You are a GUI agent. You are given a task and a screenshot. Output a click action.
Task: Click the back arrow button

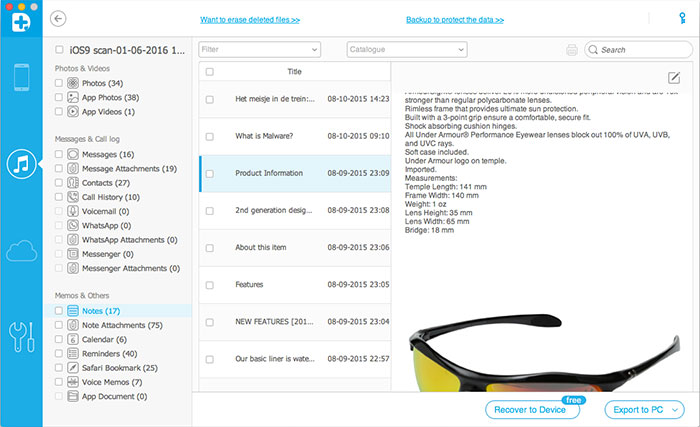point(58,19)
